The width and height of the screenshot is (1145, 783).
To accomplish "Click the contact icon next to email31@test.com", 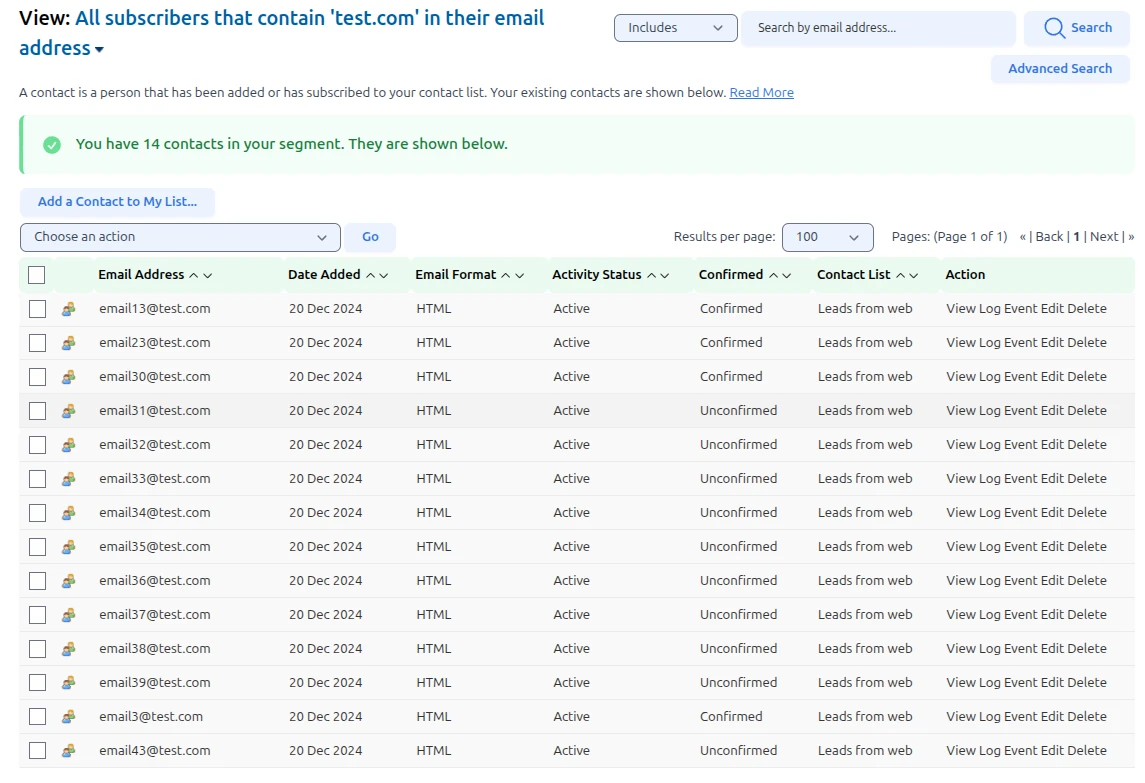I will pos(69,410).
